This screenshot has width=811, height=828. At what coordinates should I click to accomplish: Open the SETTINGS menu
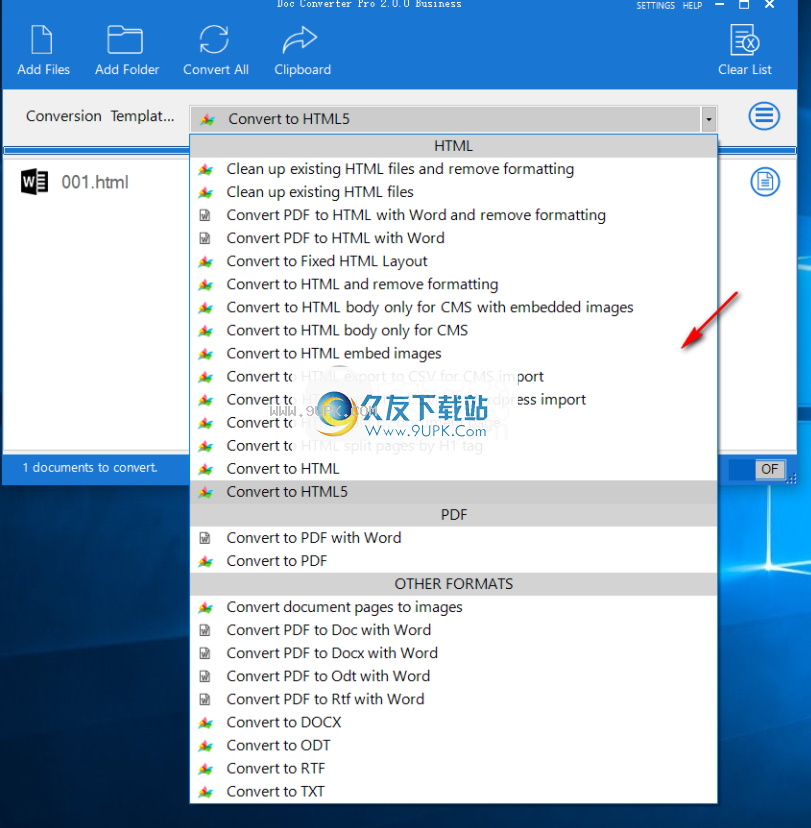tap(655, 5)
